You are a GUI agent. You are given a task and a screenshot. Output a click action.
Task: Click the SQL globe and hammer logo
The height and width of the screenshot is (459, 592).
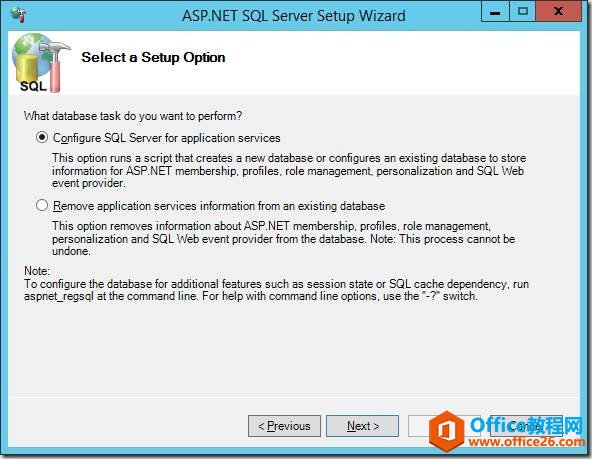(41, 63)
